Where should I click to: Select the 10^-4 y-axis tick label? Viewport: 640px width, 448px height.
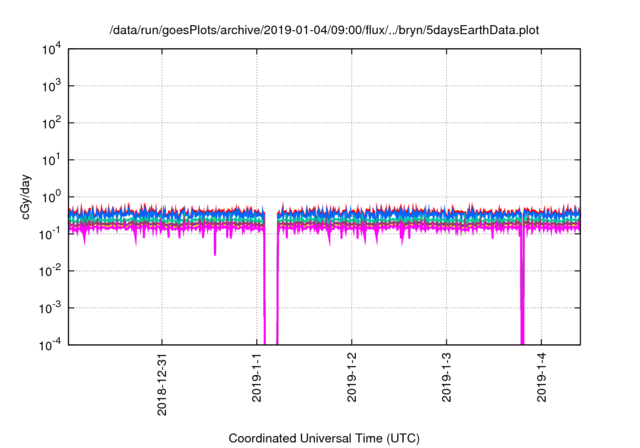pos(50,346)
